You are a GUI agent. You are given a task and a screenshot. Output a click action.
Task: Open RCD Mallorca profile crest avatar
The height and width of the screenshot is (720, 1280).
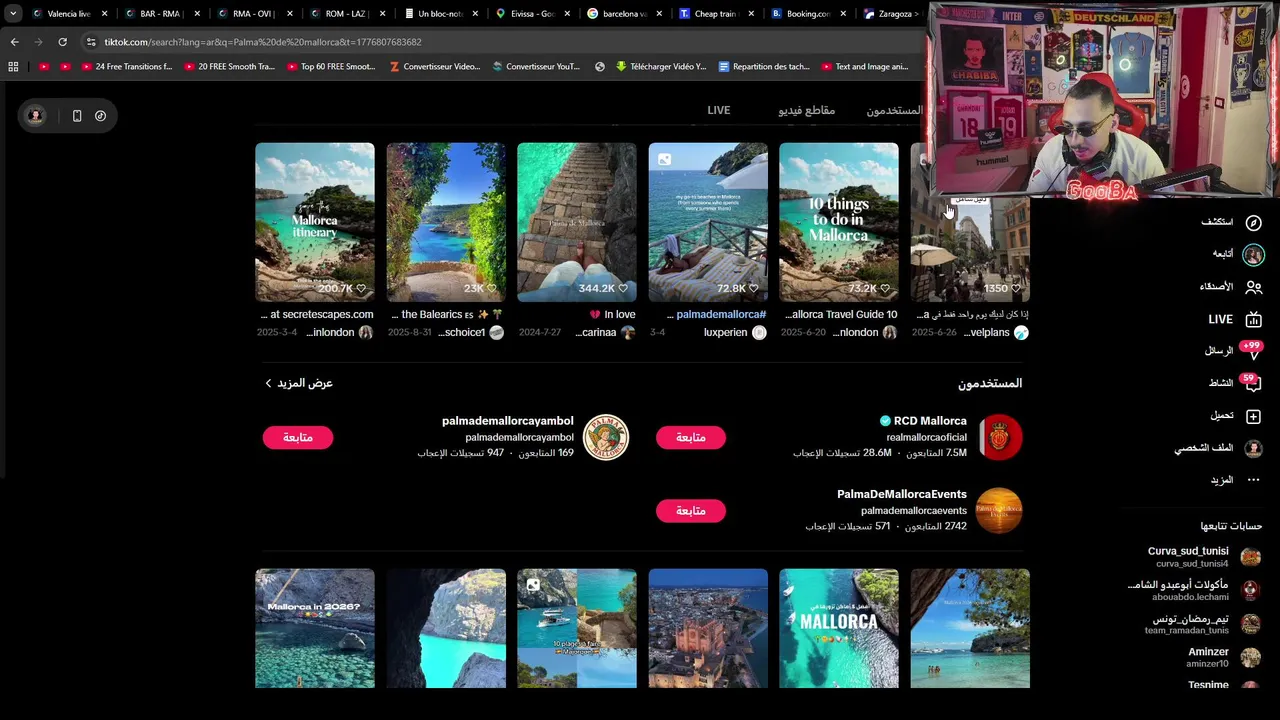pyautogui.click(x=999, y=438)
